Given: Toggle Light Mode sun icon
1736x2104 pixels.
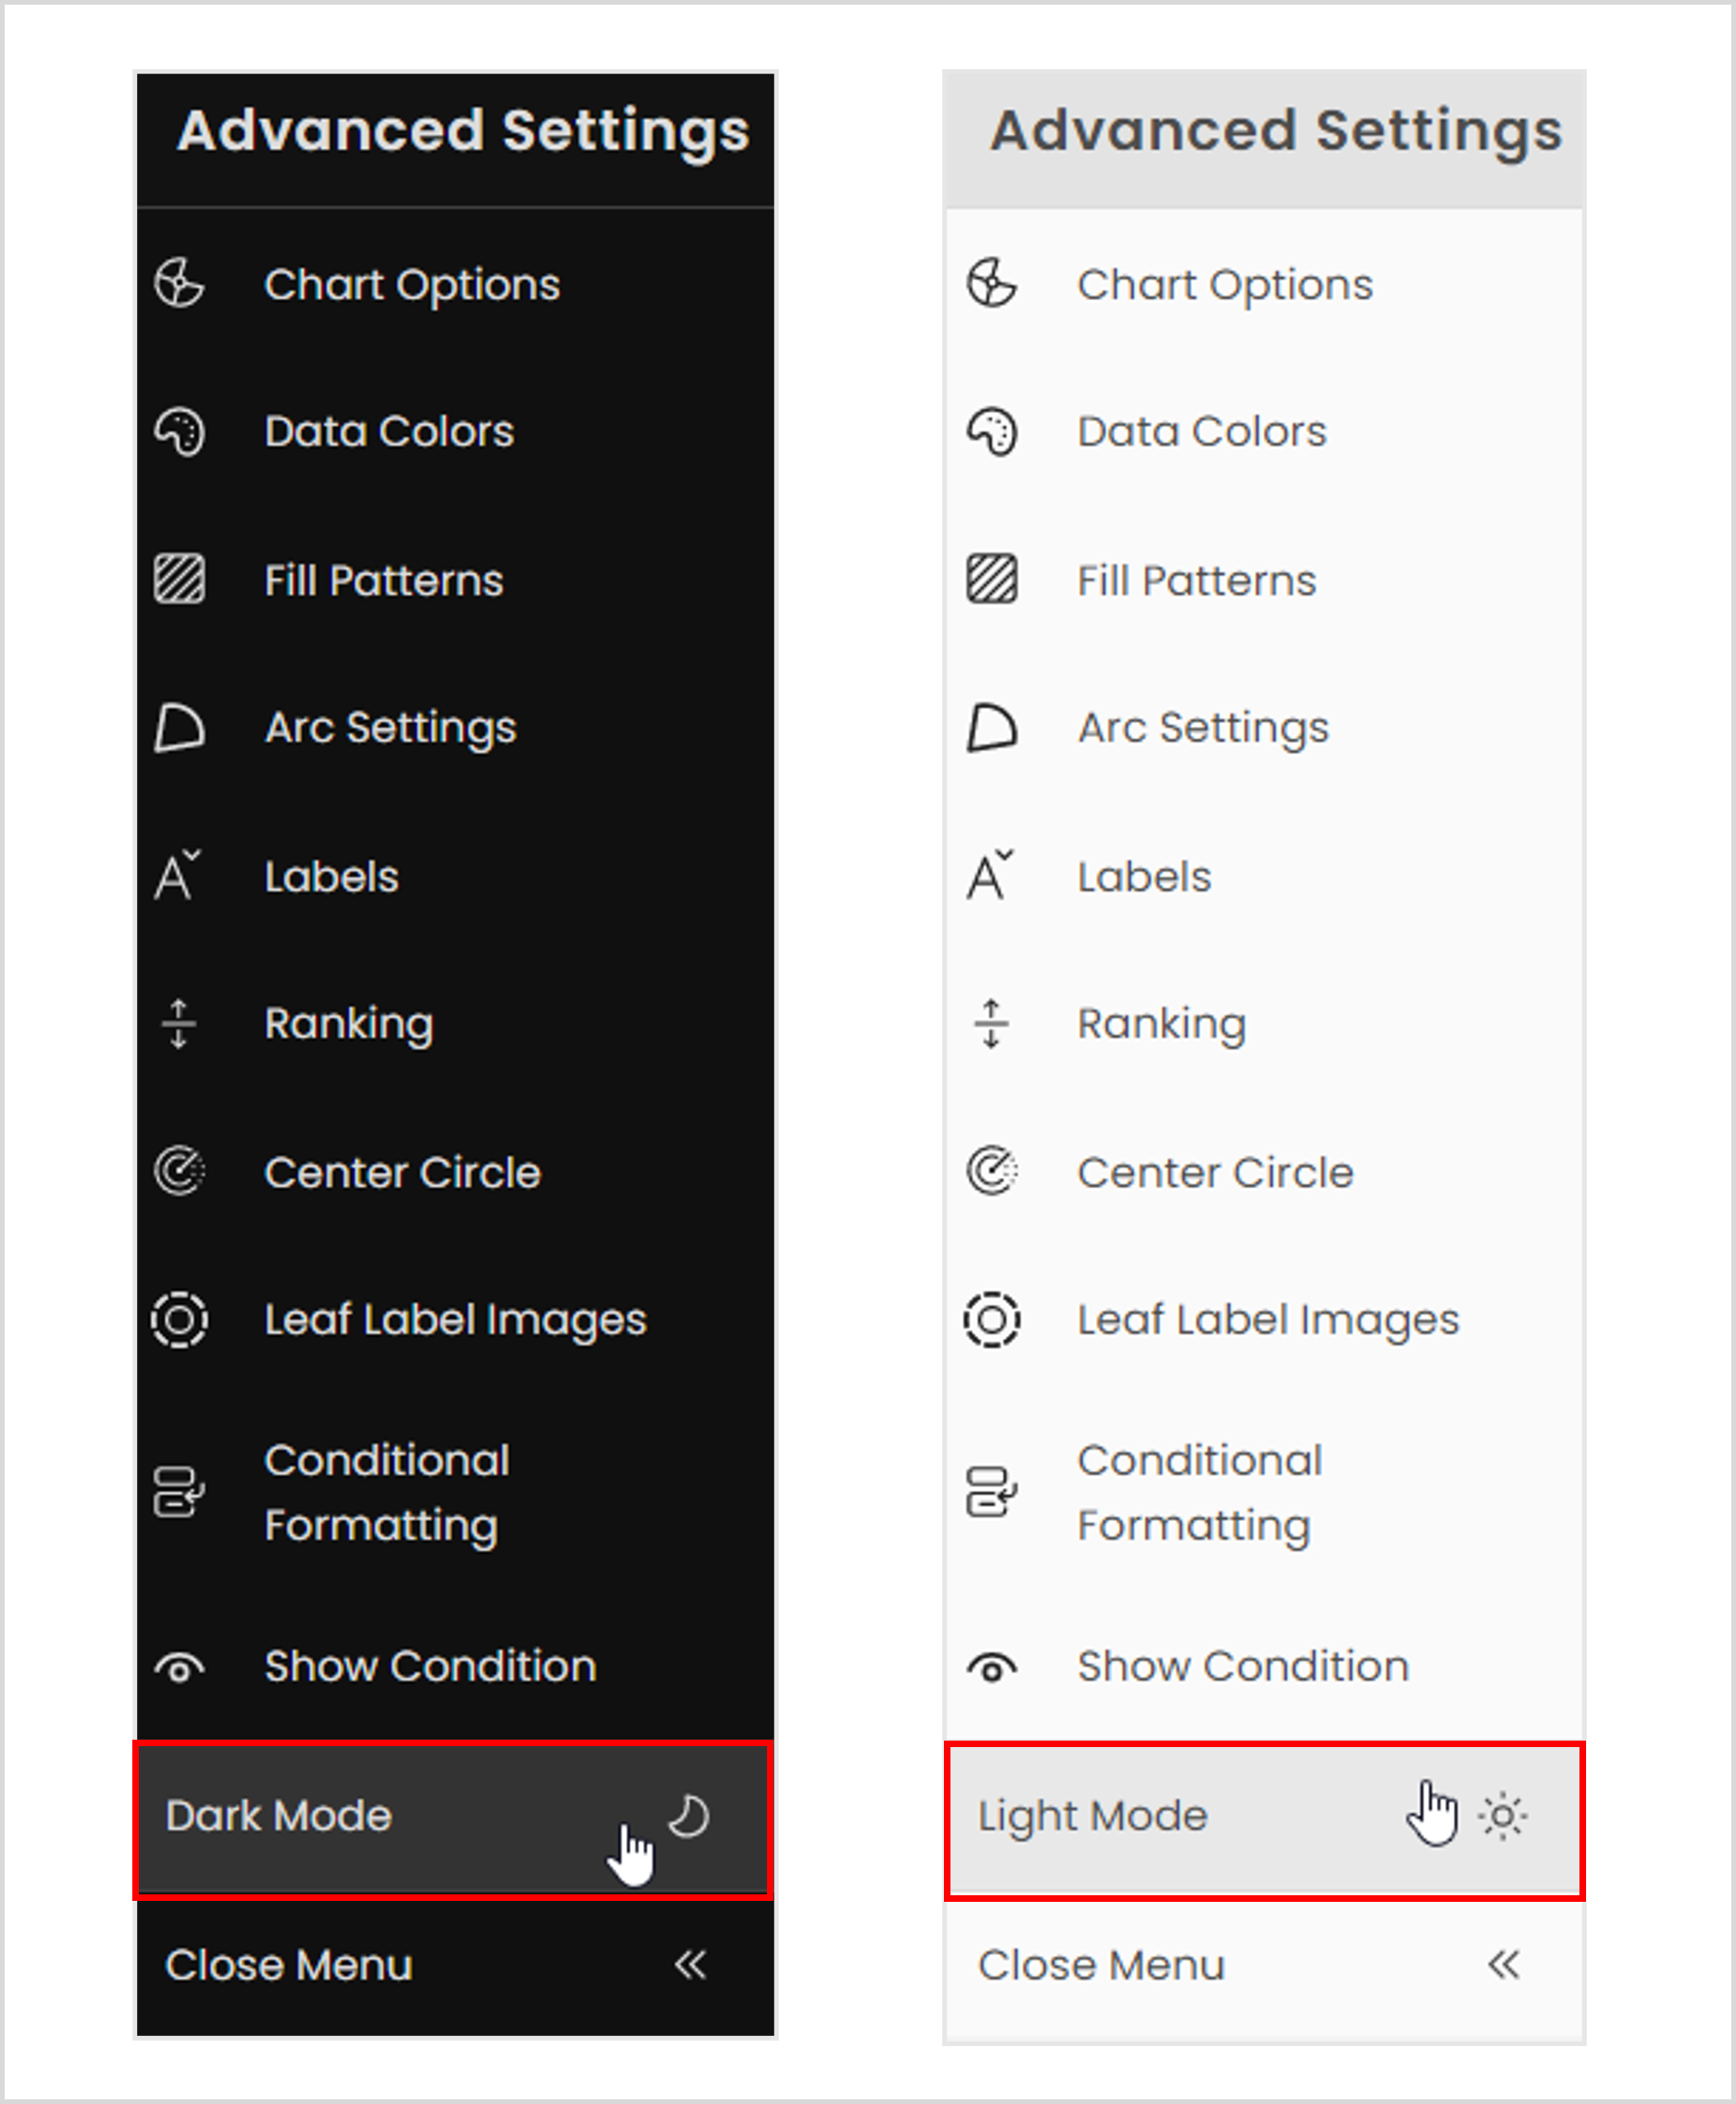Looking at the screenshot, I should click(1503, 1816).
